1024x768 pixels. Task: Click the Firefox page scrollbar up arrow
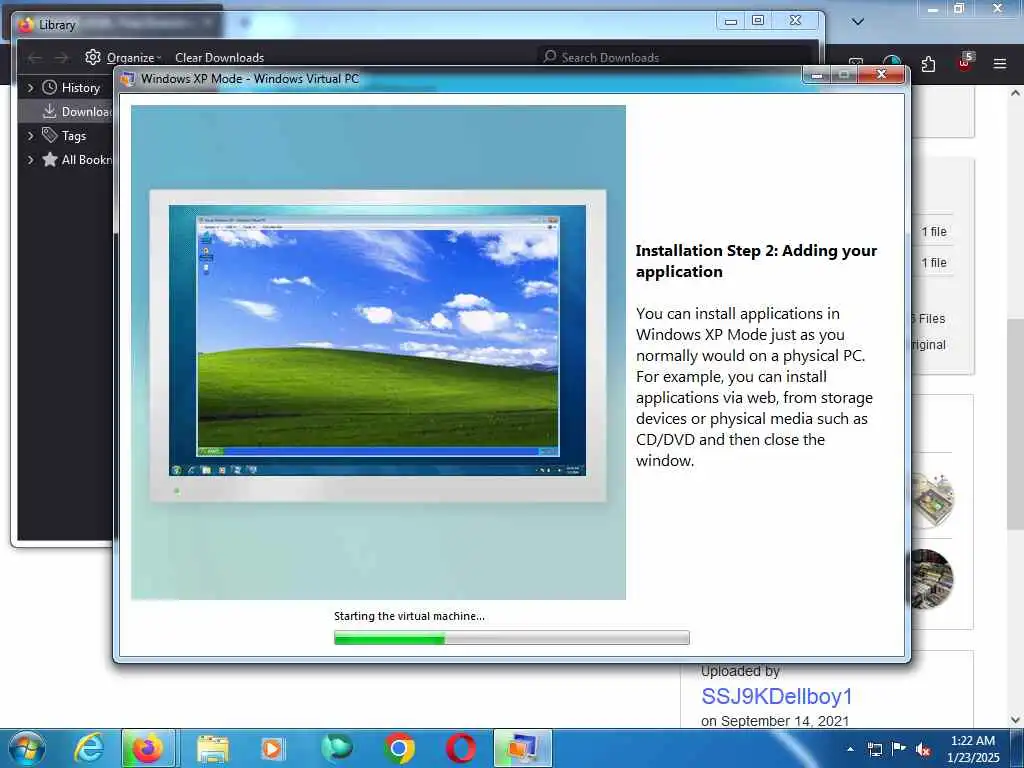pyautogui.click(x=1015, y=93)
